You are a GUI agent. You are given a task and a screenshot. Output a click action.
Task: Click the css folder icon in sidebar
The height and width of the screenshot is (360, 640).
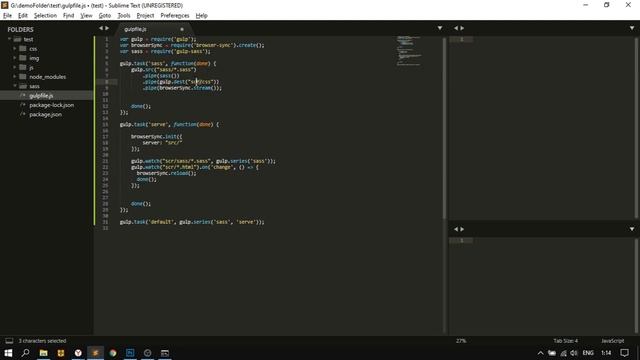(x=23, y=49)
